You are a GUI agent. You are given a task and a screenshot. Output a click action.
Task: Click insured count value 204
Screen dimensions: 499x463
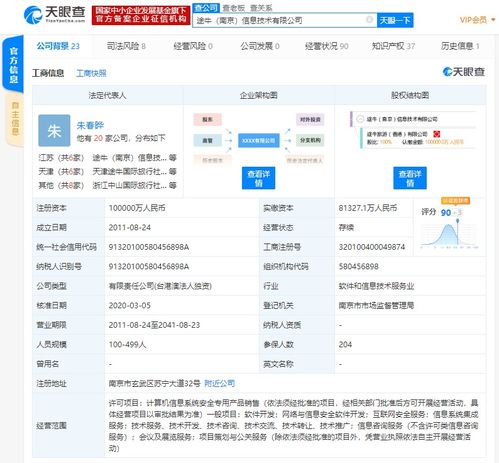pyautogui.click(x=345, y=344)
